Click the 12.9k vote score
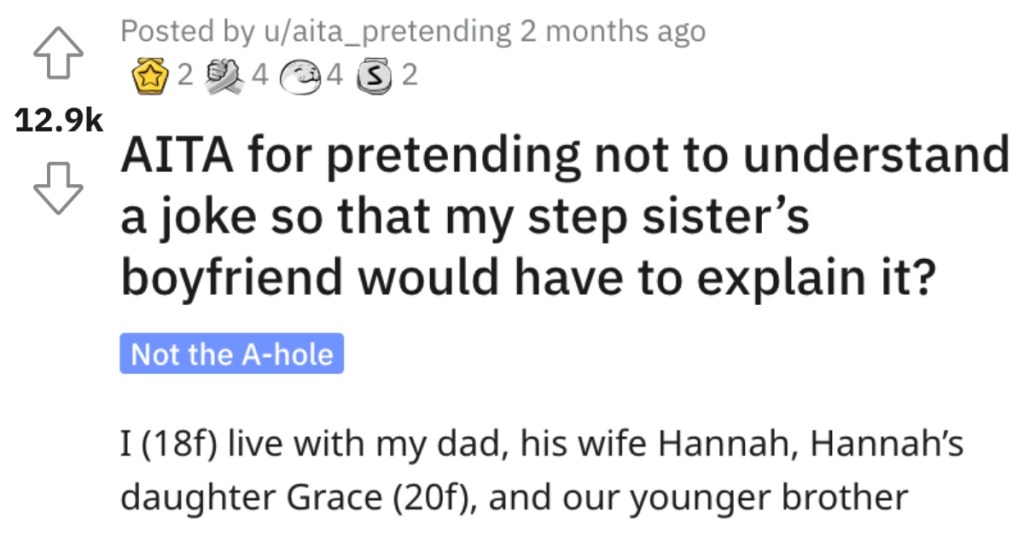Viewport: 1024px width, 535px height. 59,120
